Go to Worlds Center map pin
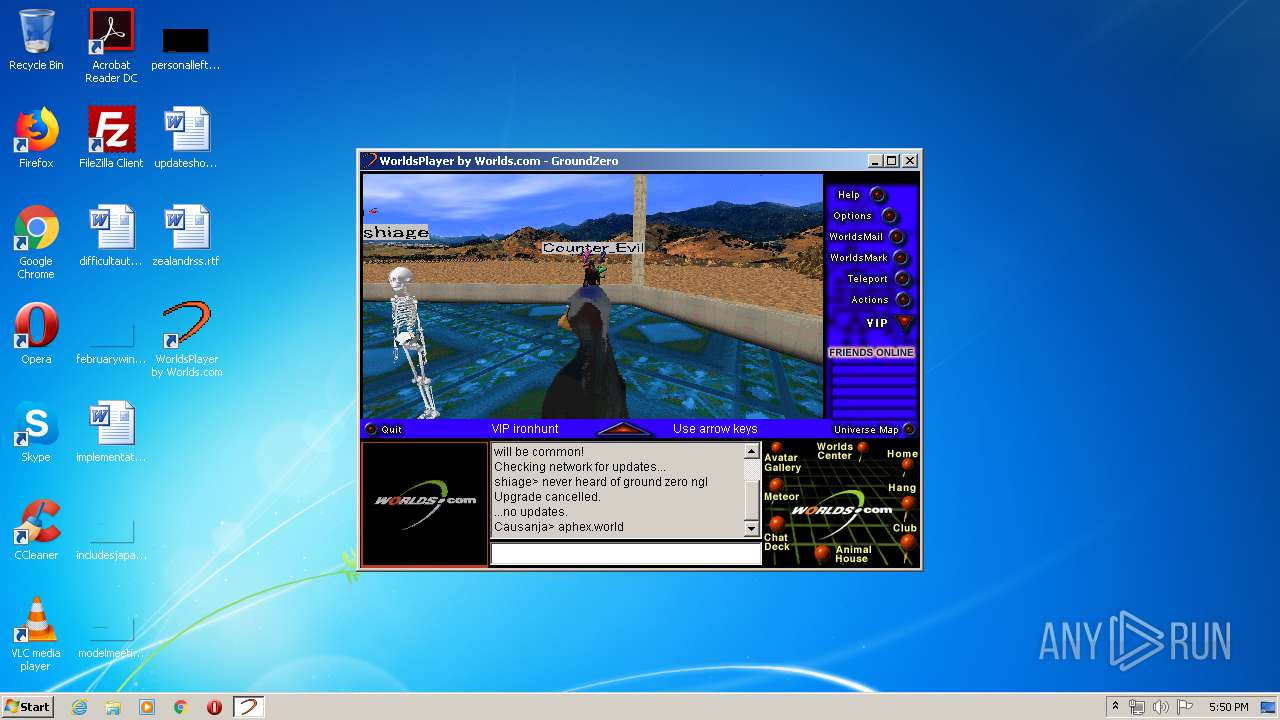 click(862, 448)
